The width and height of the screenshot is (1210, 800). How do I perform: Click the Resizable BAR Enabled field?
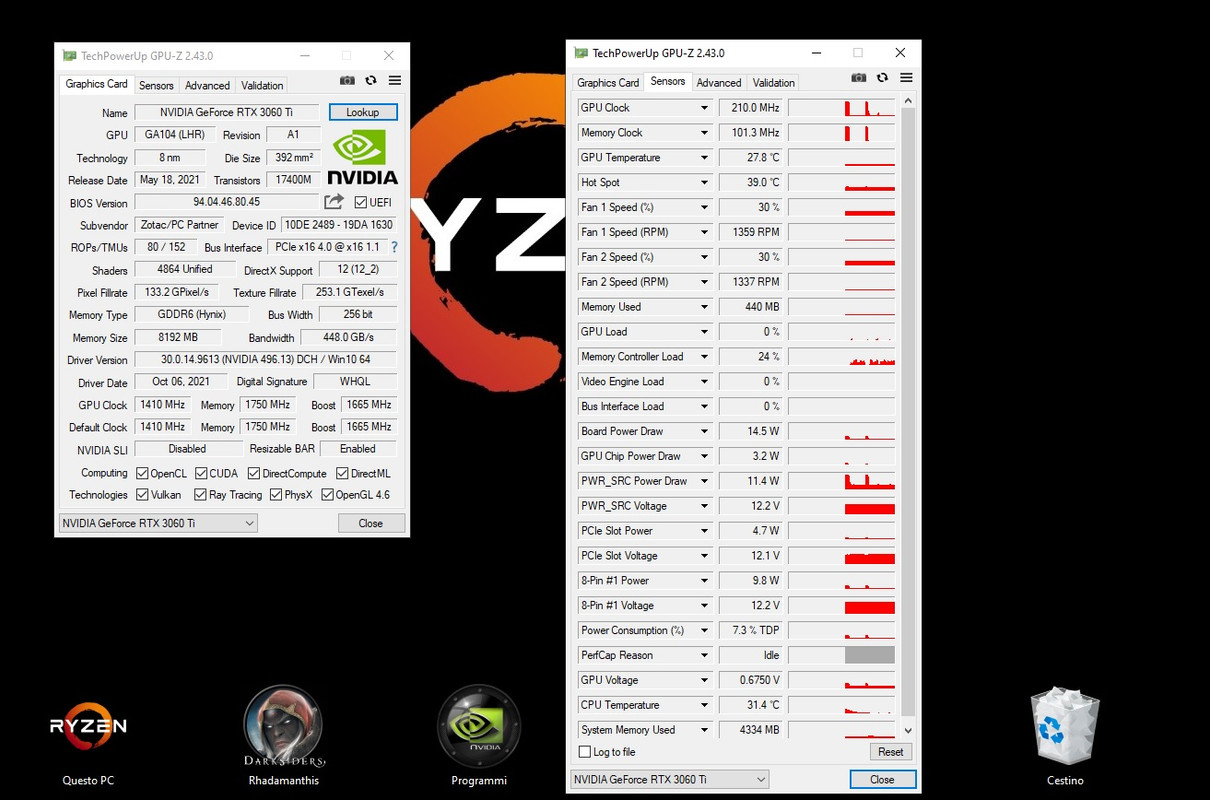pyautogui.click(x=357, y=449)
